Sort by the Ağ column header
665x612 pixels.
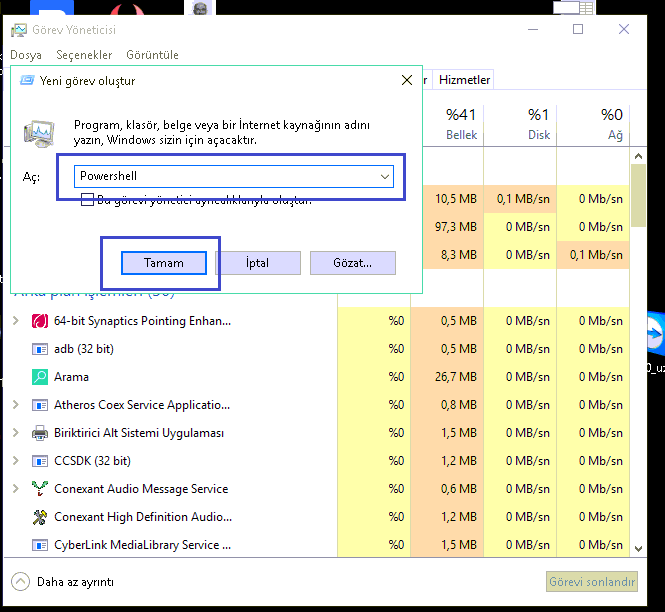pos(593,124)
